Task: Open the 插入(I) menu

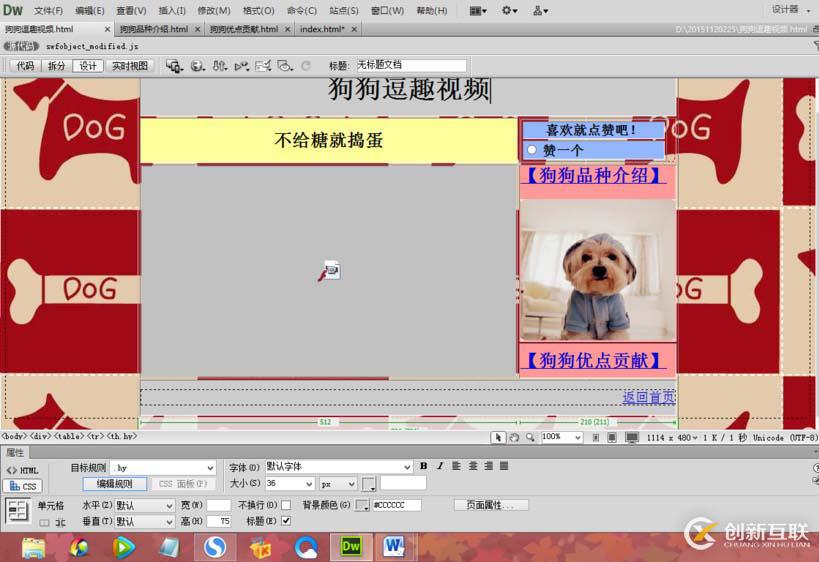Action: pos(171,10)
